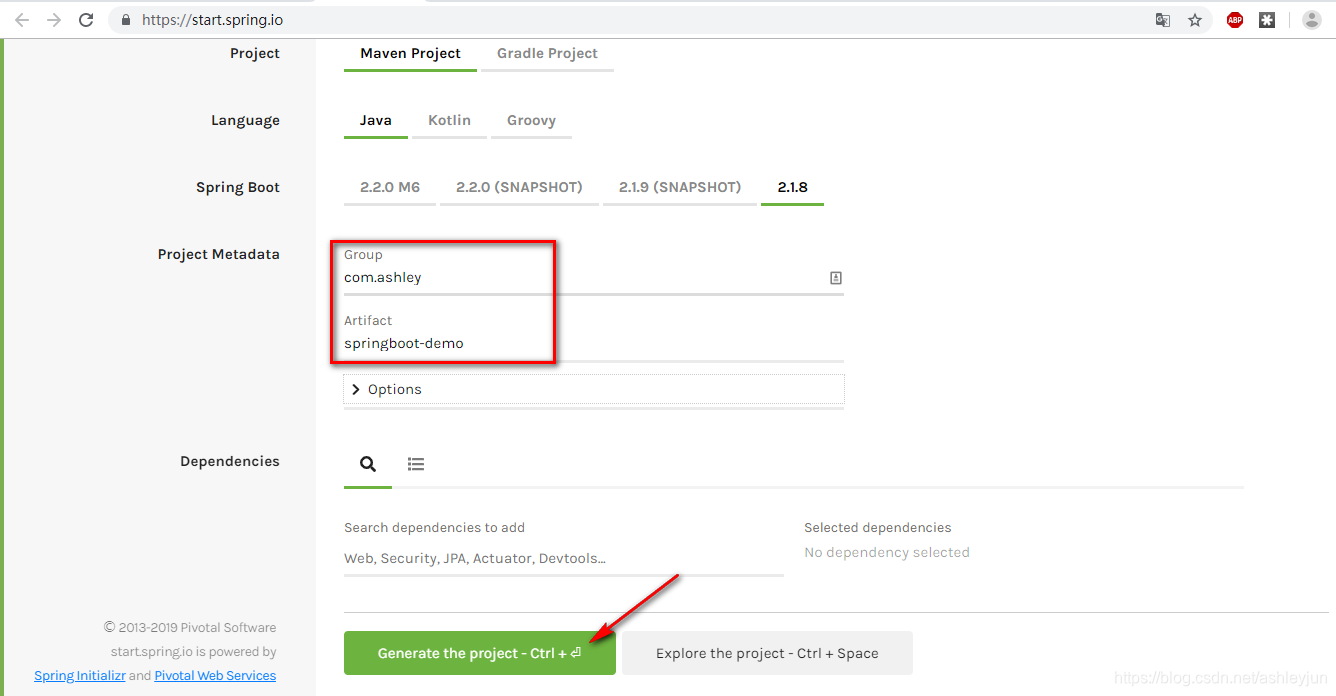Click the search dependencies input field
The width and height of the screenshot is (1336, 696).
pos(564,558)
